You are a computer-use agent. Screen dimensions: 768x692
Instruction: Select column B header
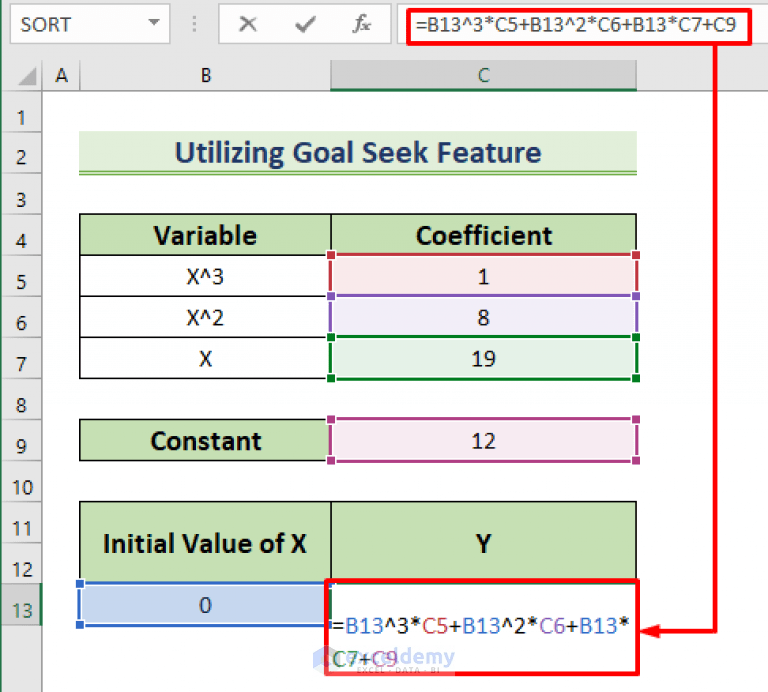(x=205, y=75)
